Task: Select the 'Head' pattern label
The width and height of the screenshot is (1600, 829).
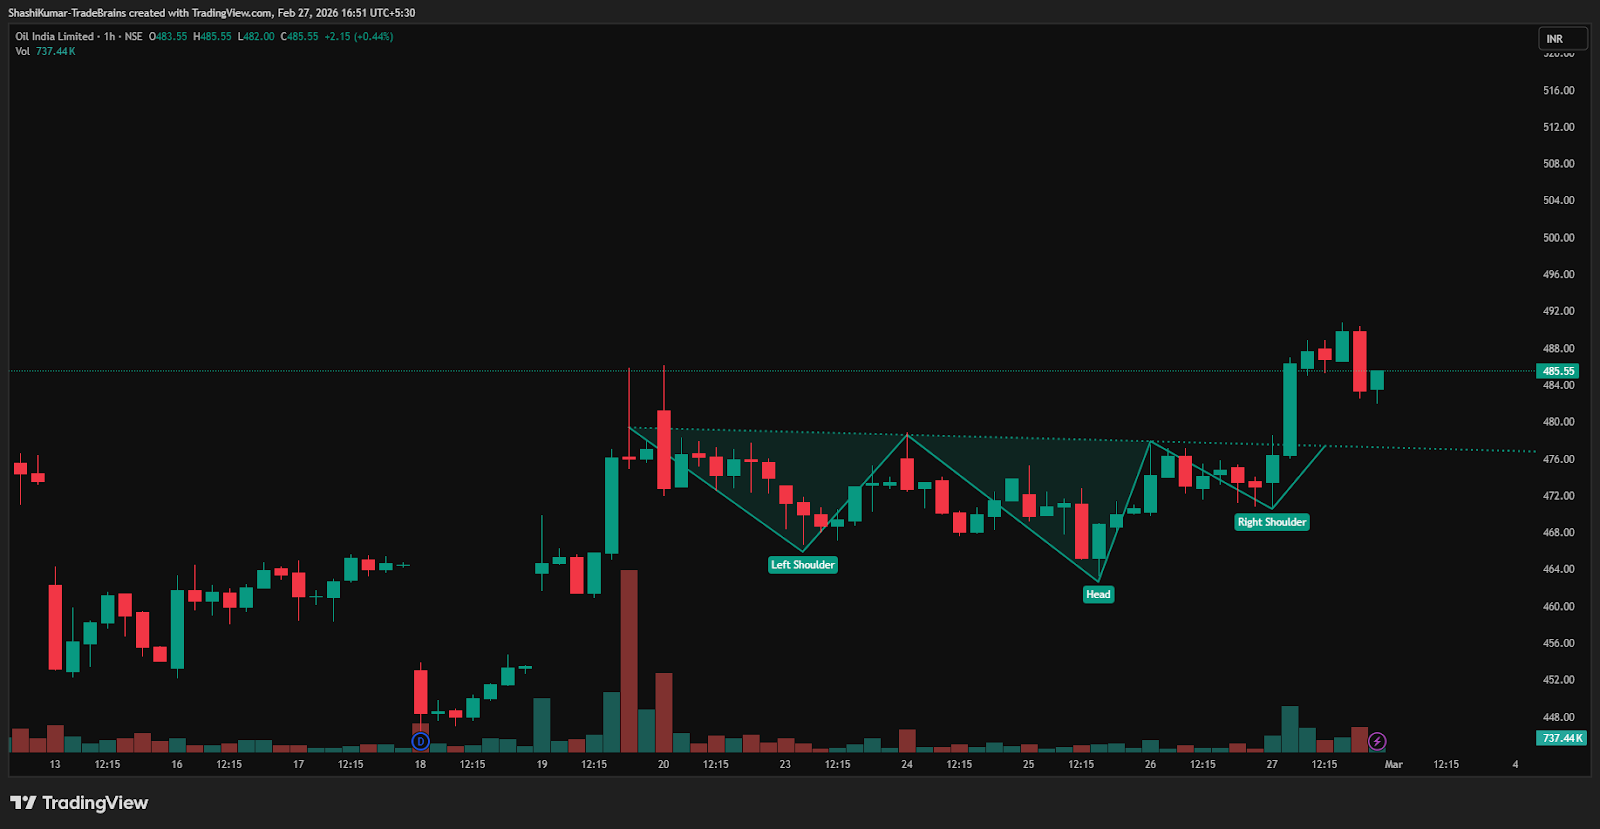Action: tap(1098, 594)
